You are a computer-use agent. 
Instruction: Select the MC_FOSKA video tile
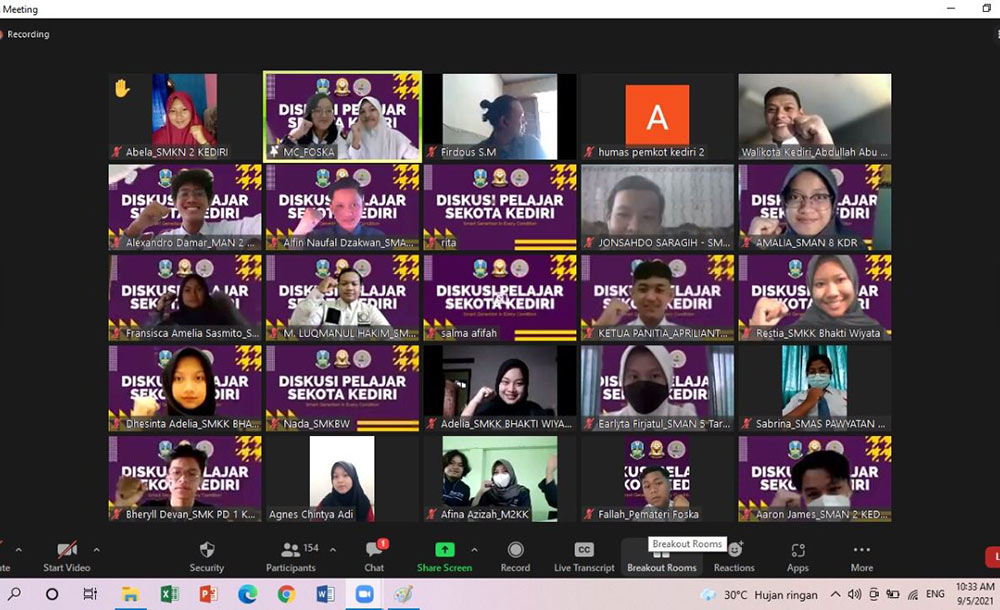[x=342, y=116]
